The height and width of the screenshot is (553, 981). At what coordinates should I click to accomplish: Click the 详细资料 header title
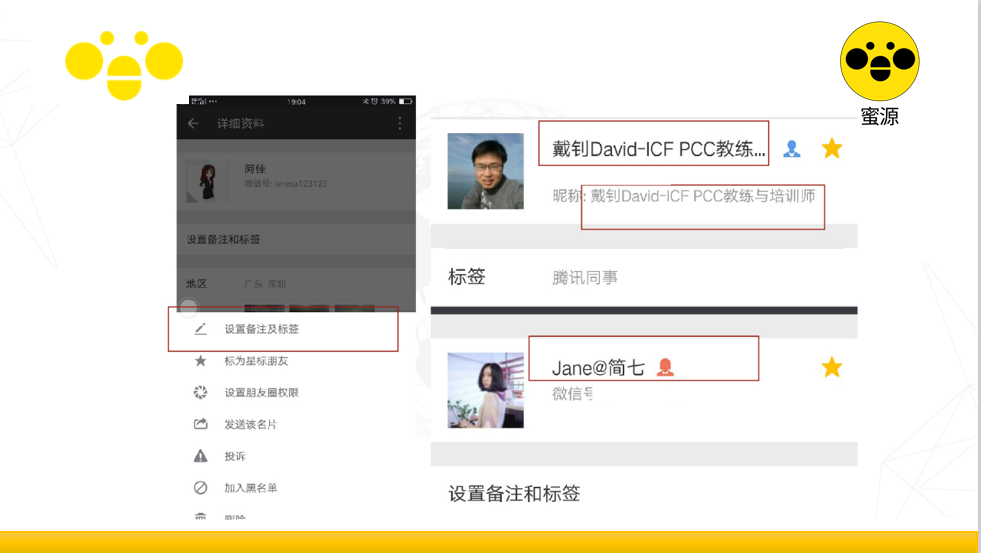coord(240,123)
